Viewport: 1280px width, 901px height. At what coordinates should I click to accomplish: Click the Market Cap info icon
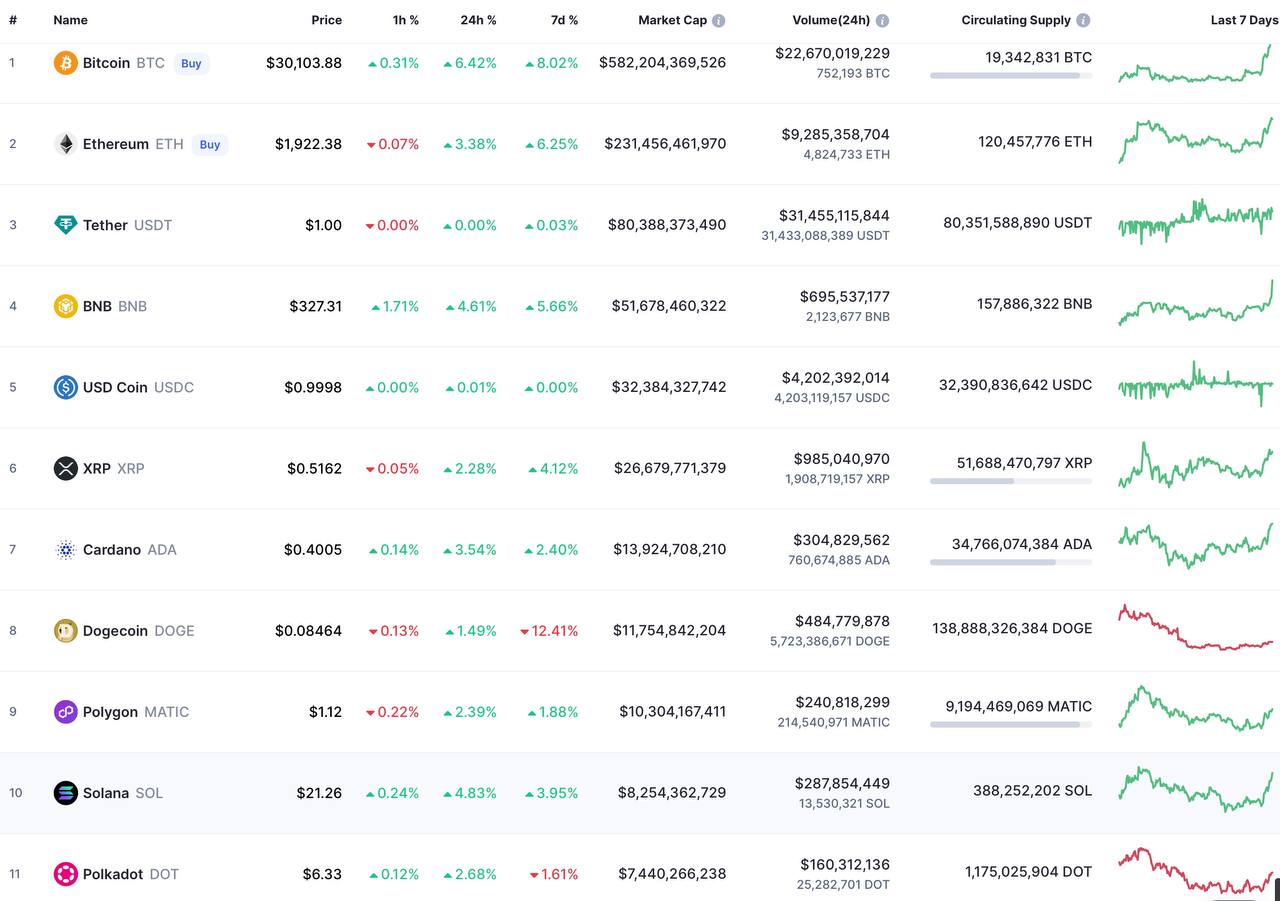(x=719, y=20)
